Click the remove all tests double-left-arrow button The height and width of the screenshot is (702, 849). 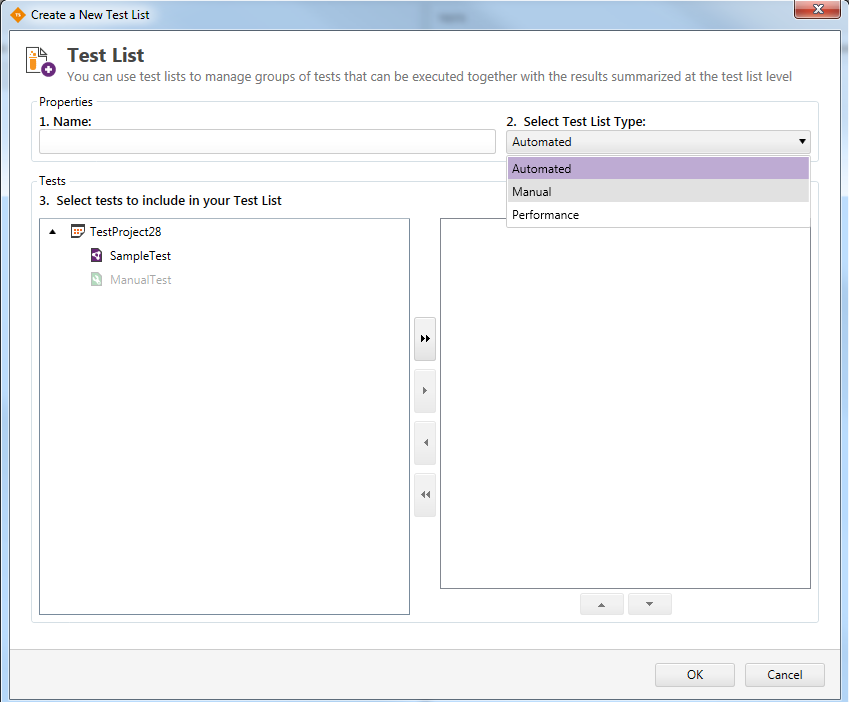click(x=425, y=495)
